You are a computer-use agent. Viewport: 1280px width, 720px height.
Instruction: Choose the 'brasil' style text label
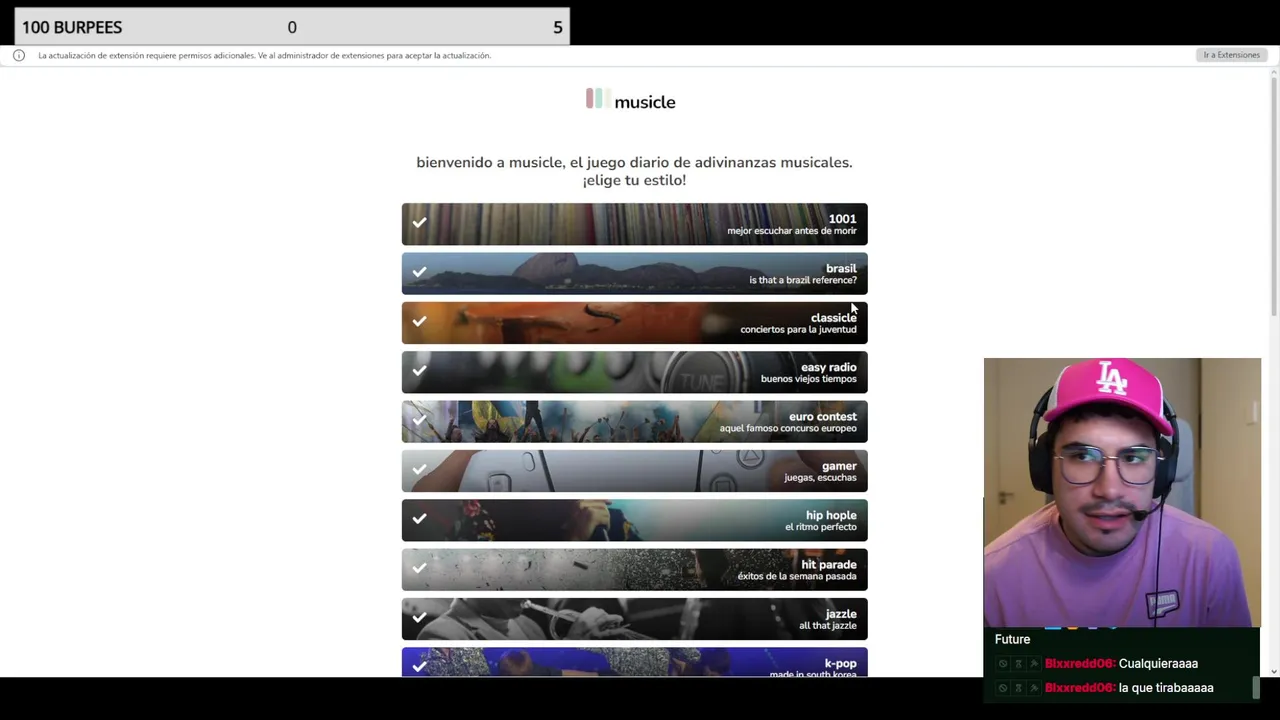coord(841,268)
